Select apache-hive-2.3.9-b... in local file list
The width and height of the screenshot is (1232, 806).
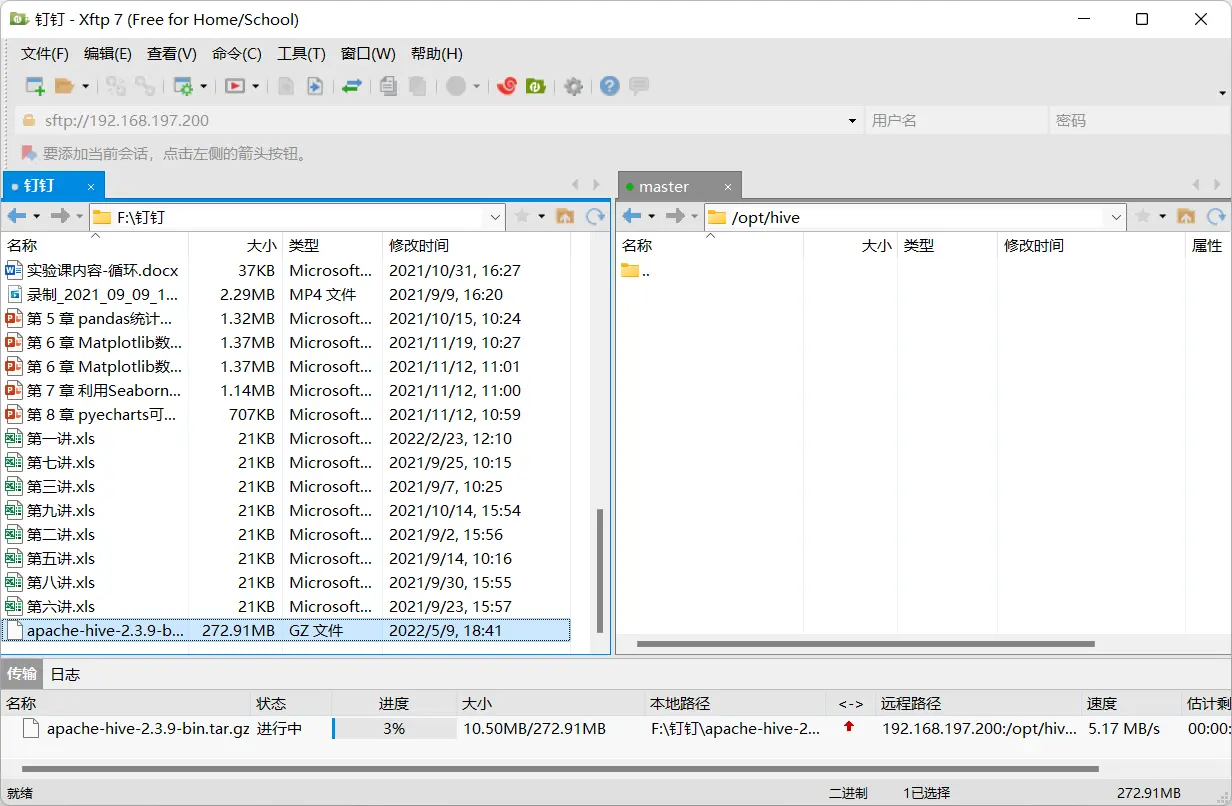click(286, 630)
